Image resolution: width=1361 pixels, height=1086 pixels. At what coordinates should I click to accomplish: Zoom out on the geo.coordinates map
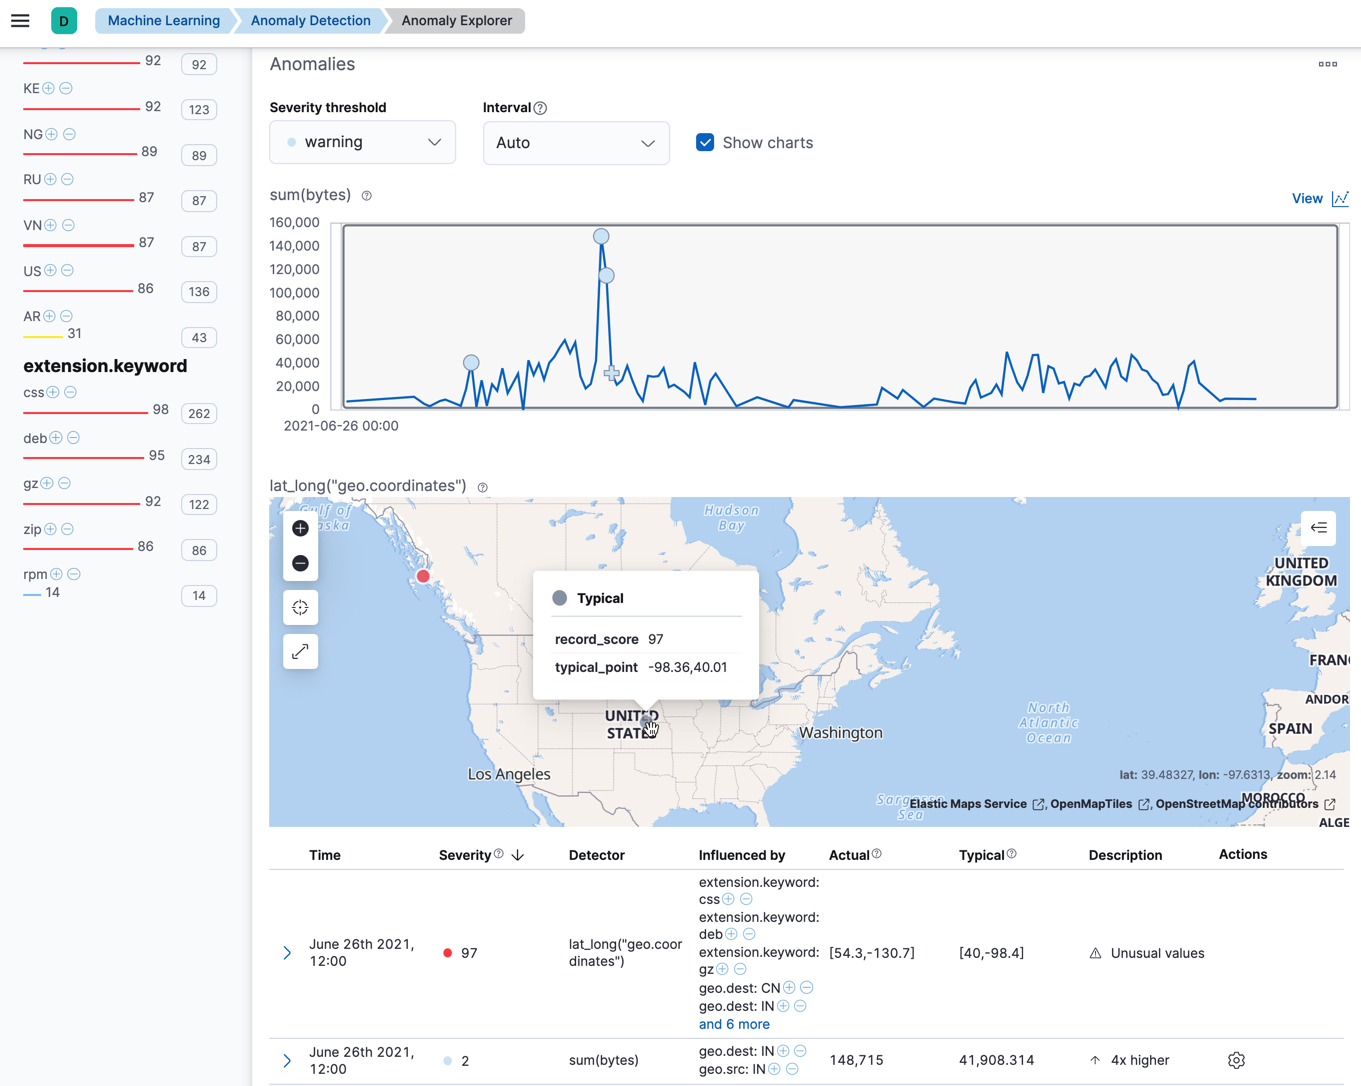click(x=300, y=563)
